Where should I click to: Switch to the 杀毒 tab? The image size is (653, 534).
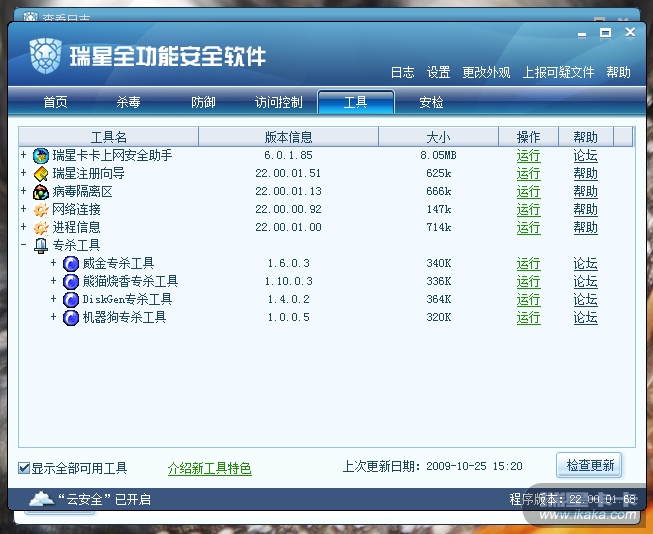[x=128, y=102]
